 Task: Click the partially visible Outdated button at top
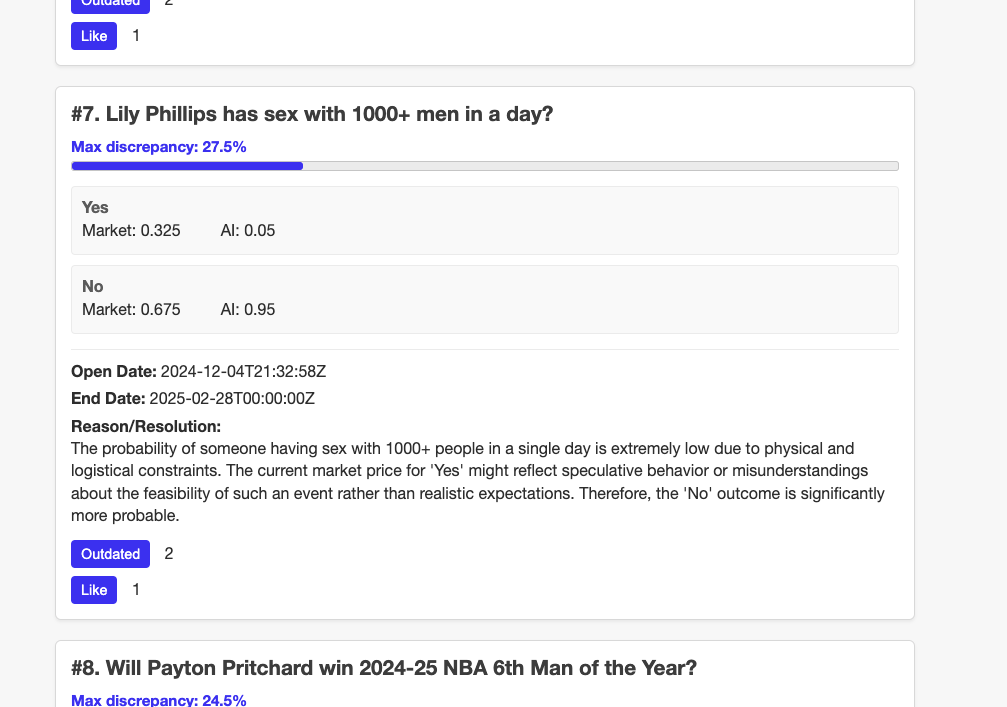[110, 4]
